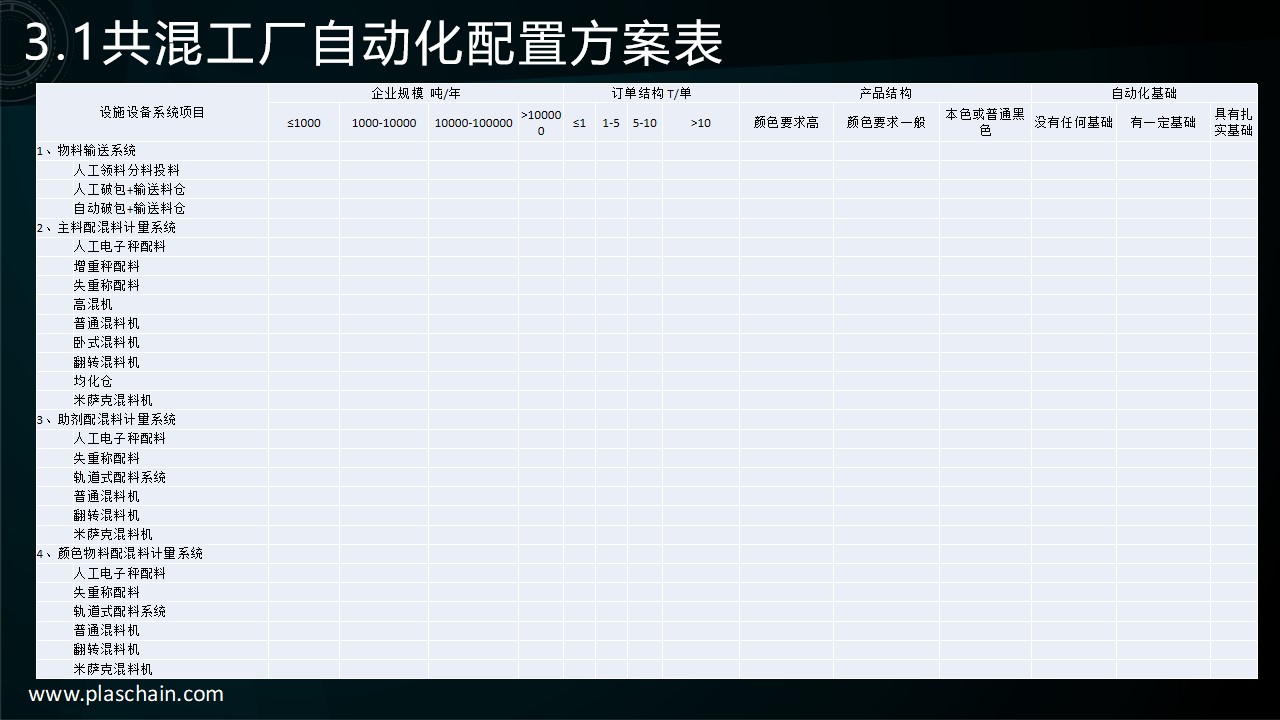Click the 1000-10000 column header
This screenshot has height=720, width=1280.
click(x=384, y=123)
